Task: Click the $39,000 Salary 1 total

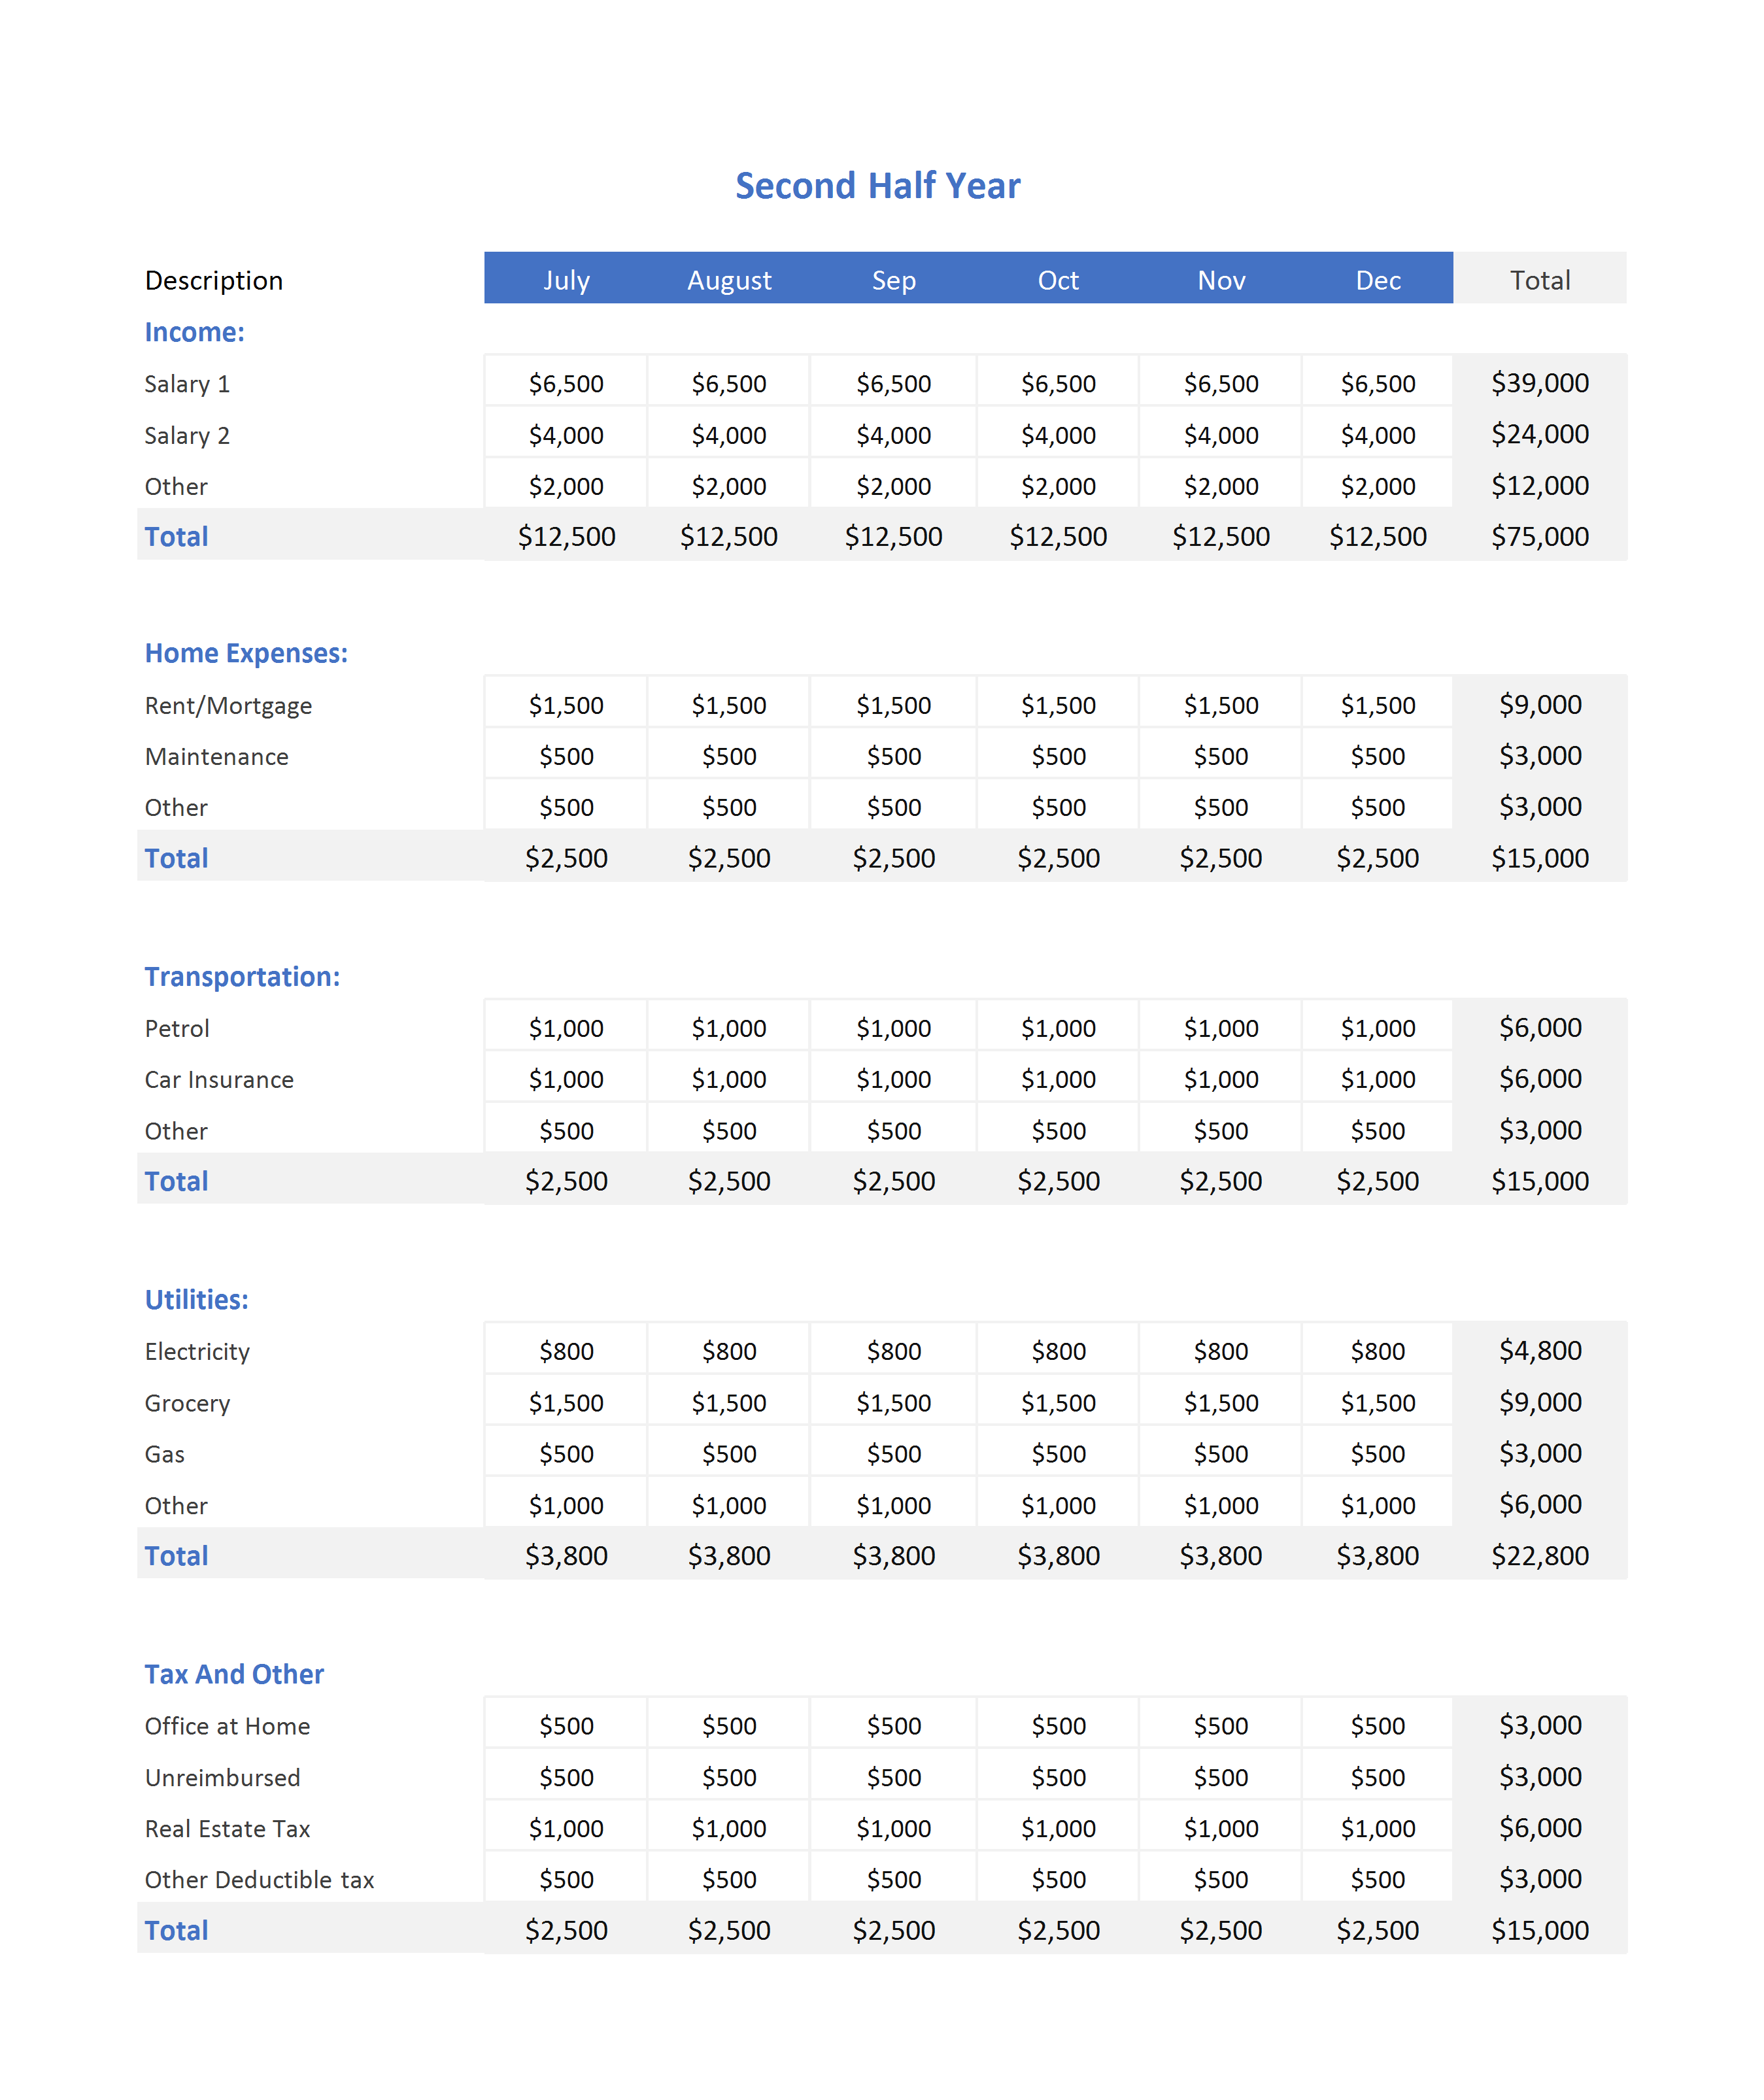Action: (1540, 383)
